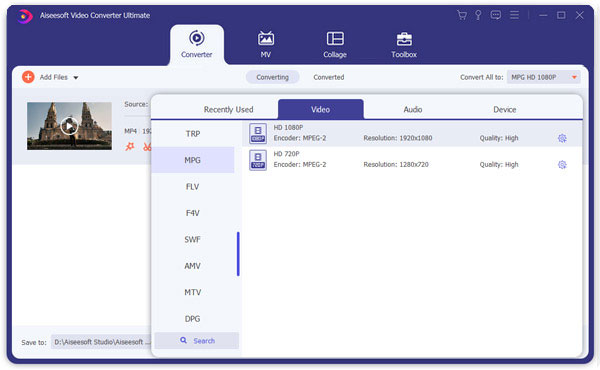The width and height of the screenshot is (600, 370).
Task: Click the star-wand edit effect icon
Action: (x=130, y=147)
